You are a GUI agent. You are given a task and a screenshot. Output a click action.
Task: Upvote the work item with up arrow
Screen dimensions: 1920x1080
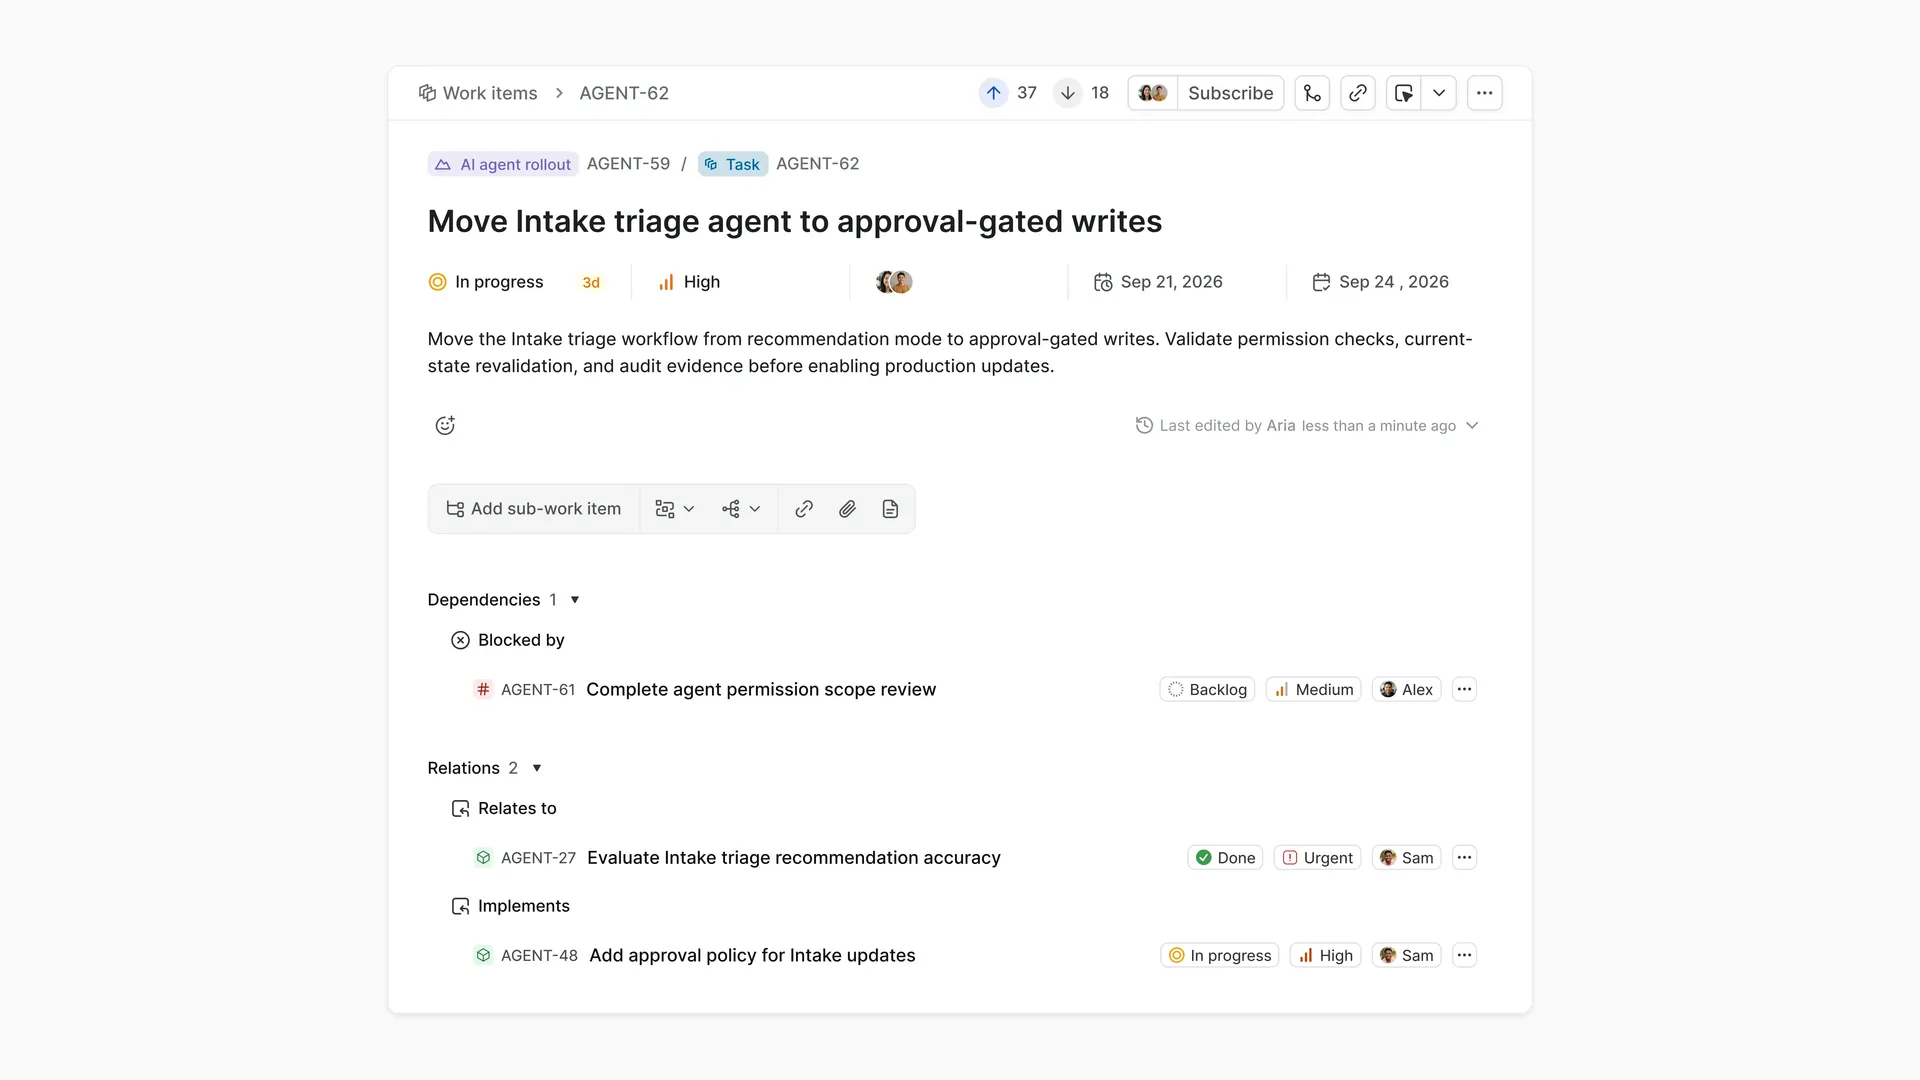click(993, 93)
